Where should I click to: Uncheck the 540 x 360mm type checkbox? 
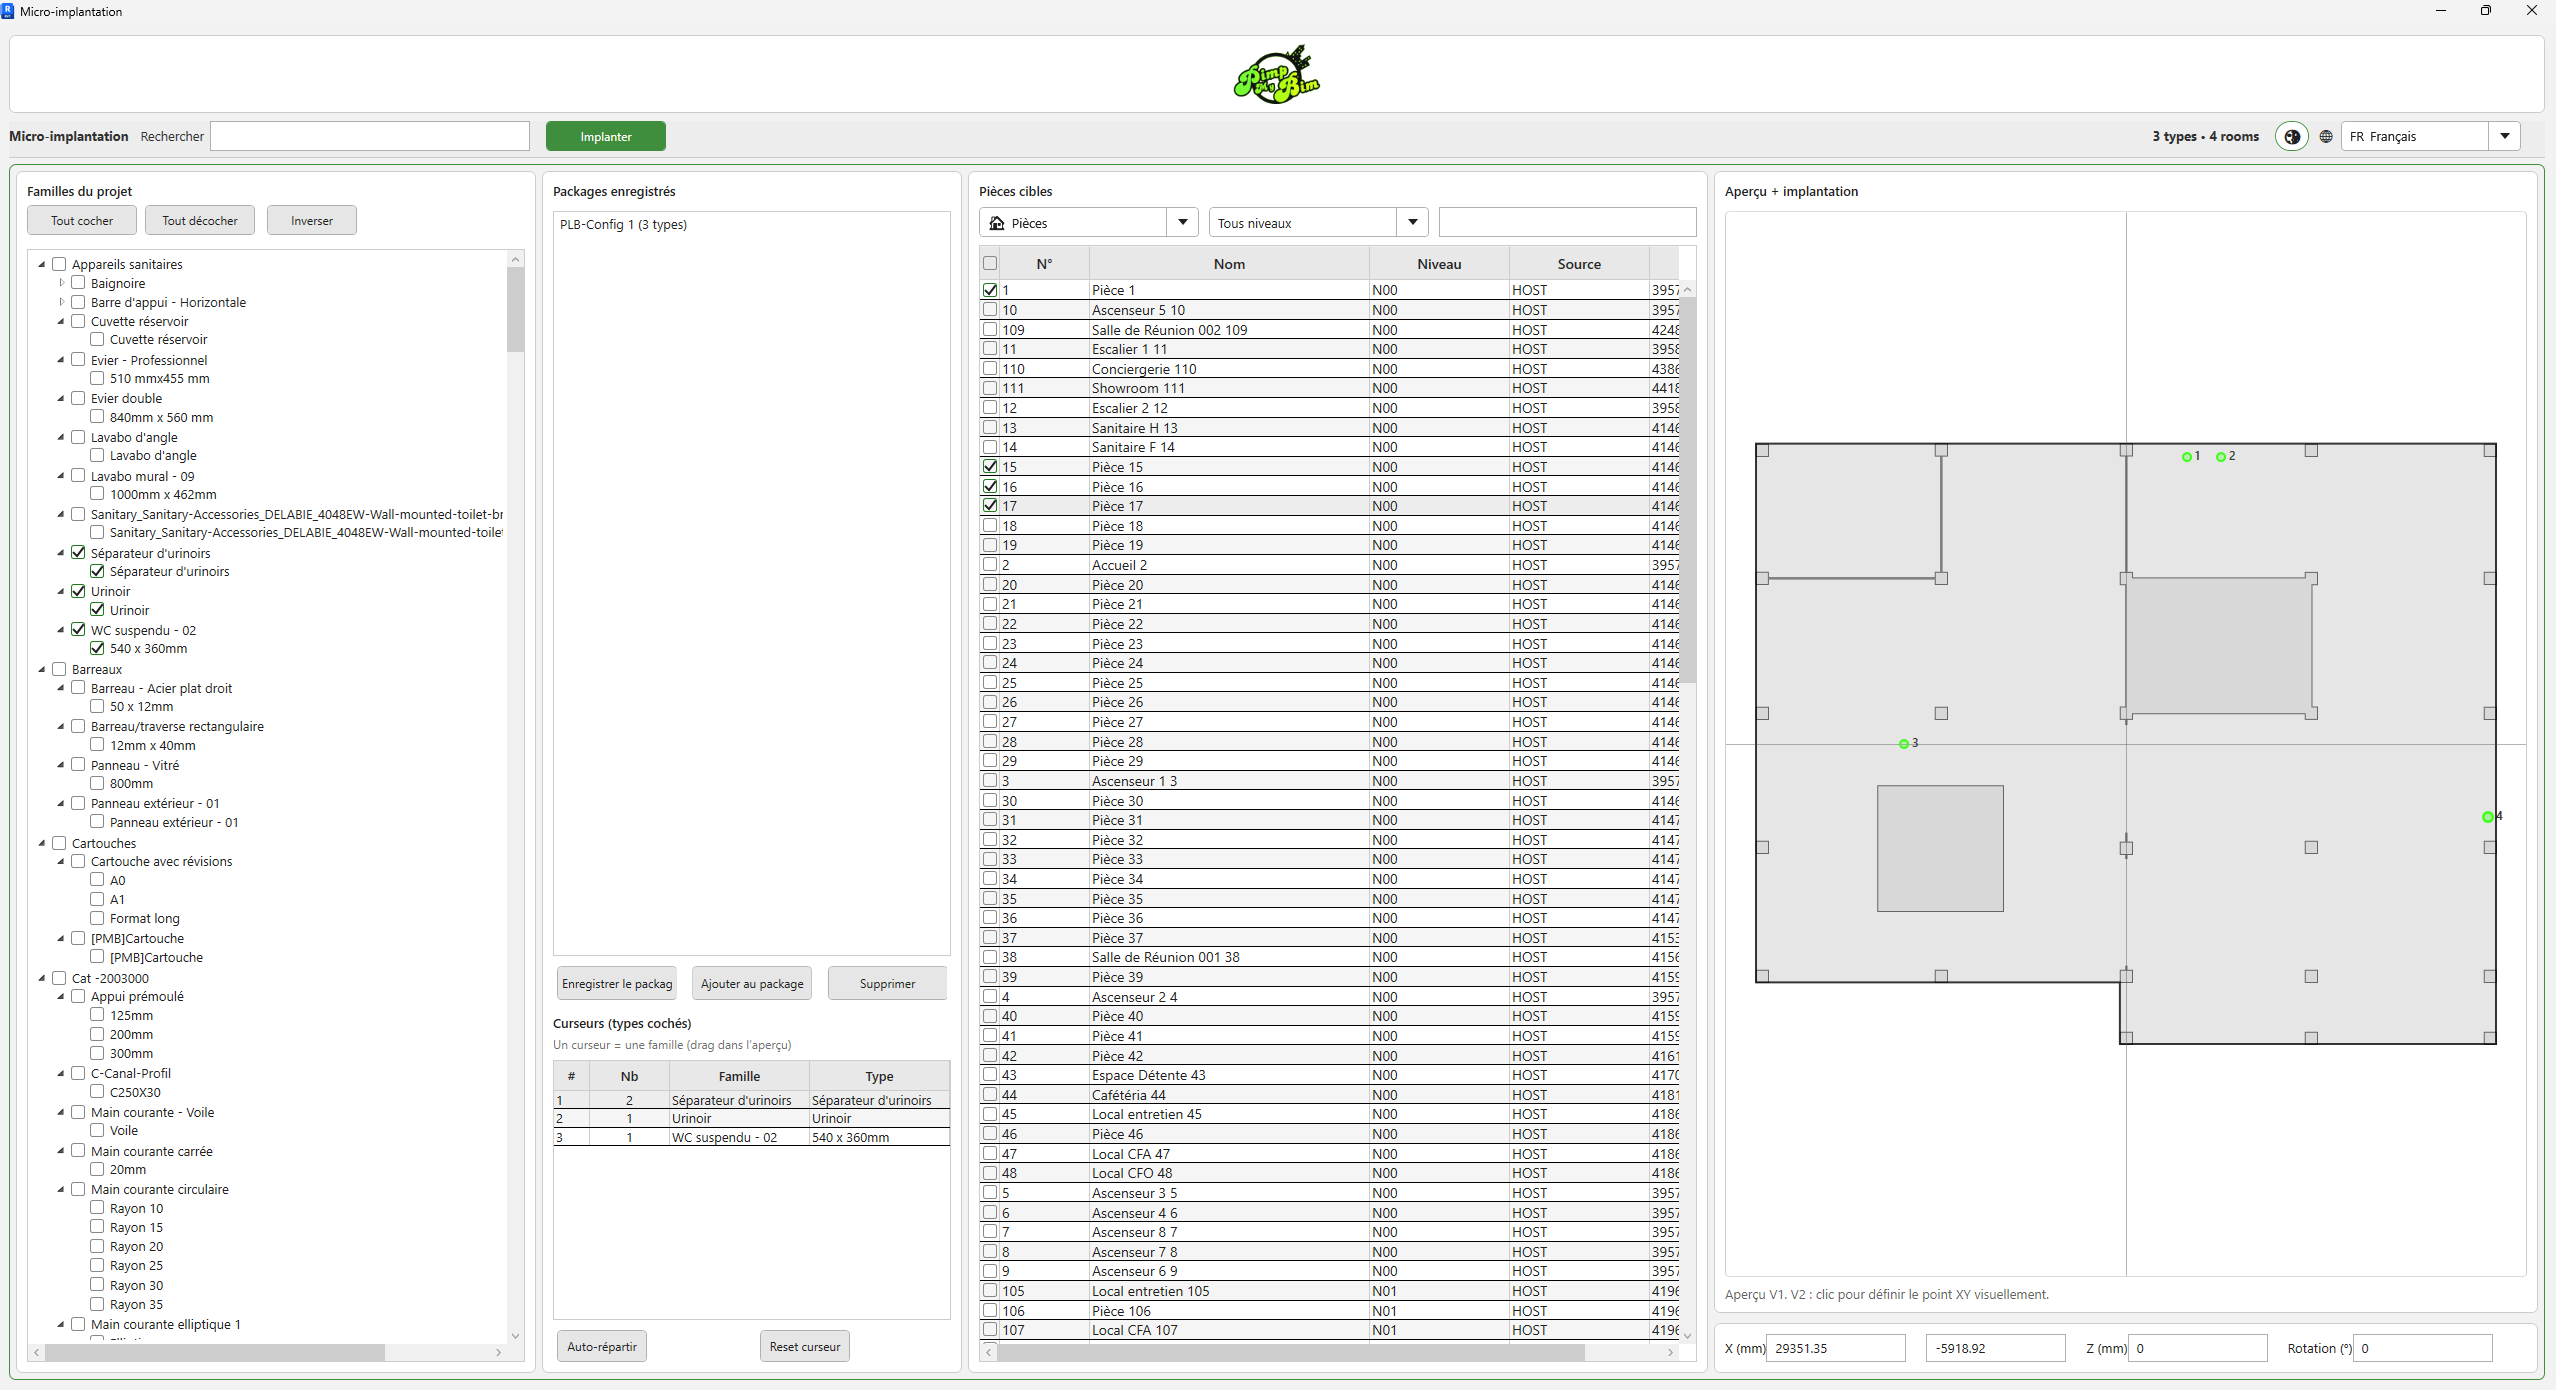click(97, 648)
